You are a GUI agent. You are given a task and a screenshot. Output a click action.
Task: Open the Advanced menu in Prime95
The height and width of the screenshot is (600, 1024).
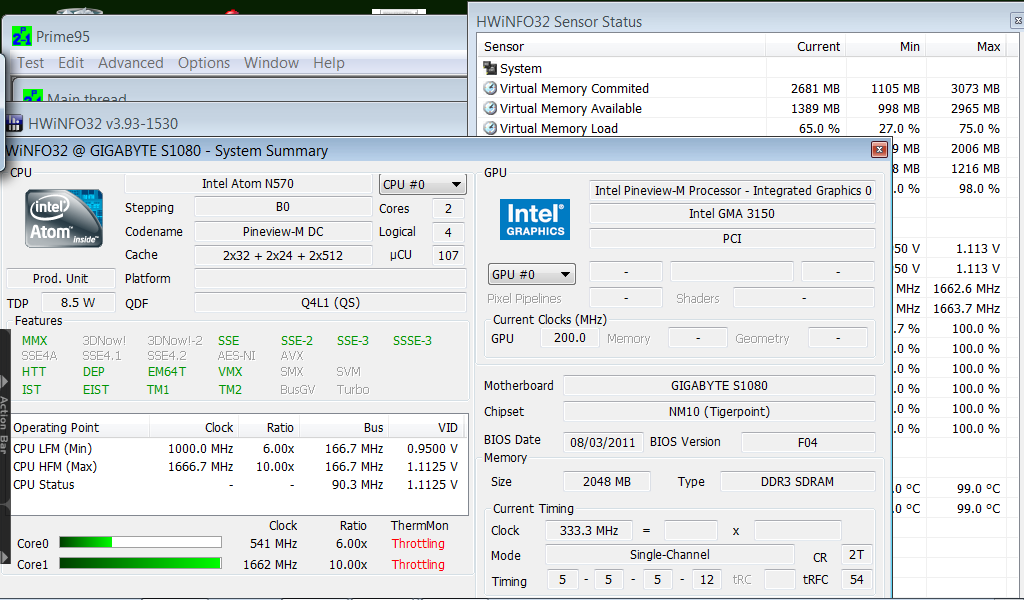tap(131, 63)
